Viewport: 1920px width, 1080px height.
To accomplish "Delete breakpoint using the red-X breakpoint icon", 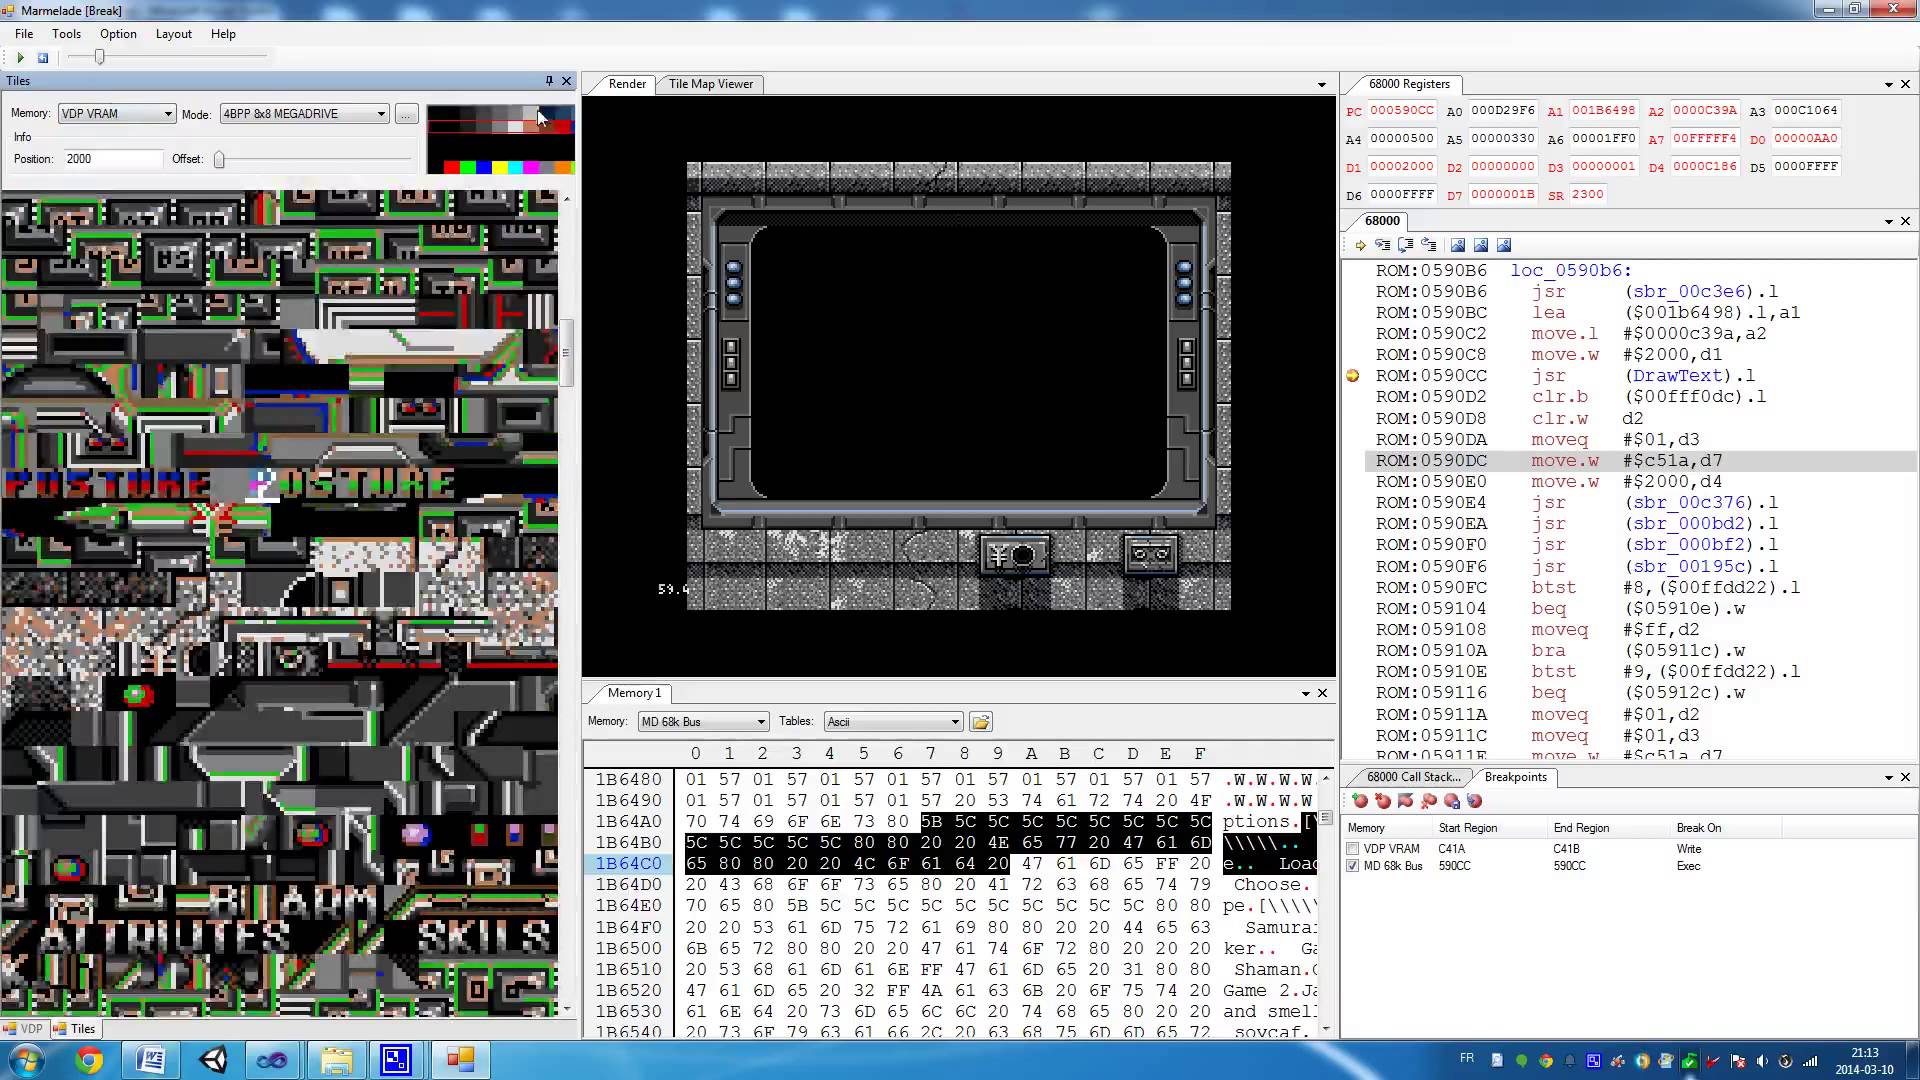I will [1383, 801].
